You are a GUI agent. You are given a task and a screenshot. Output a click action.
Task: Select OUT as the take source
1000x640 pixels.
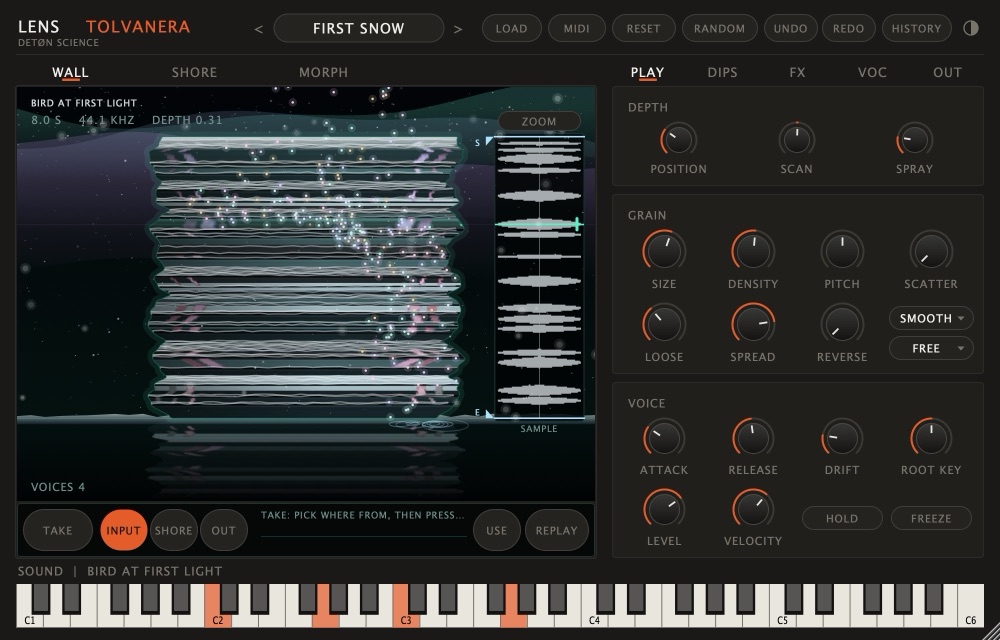pyautogui.click(x=224, y=530)
